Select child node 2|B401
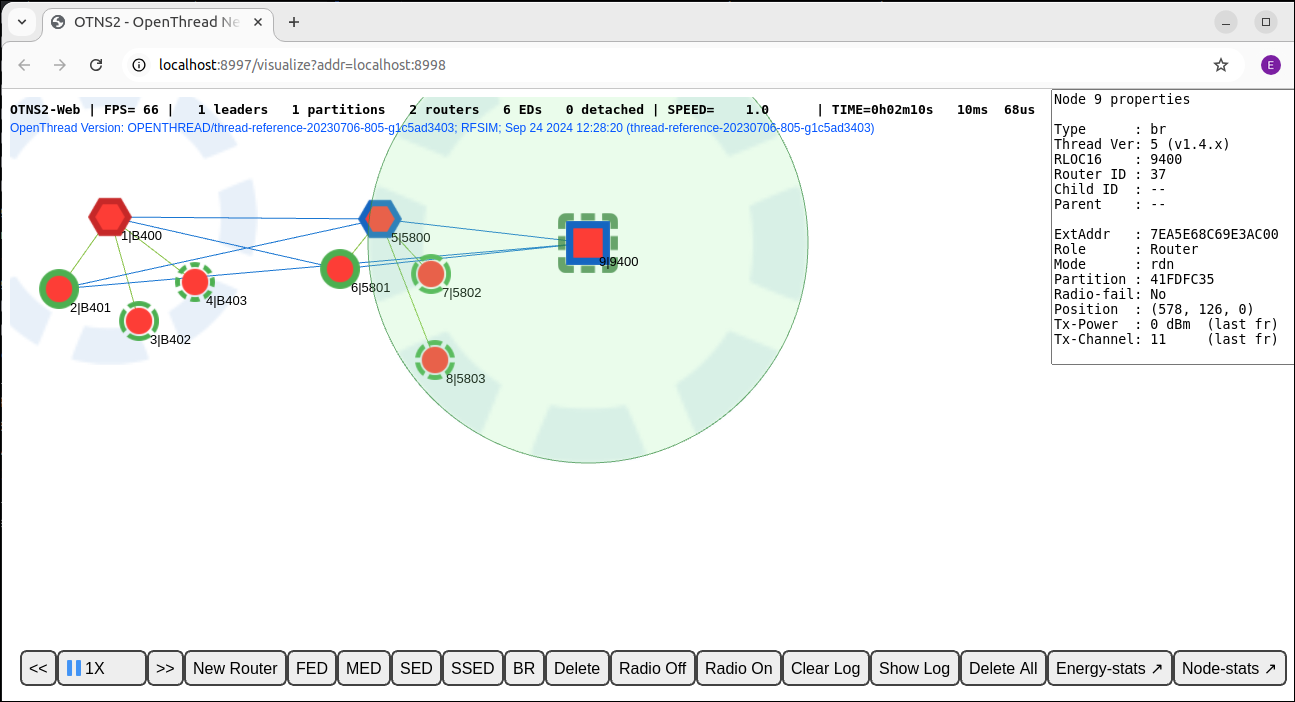Viewport: 1295px width, 702px height. 59,288
